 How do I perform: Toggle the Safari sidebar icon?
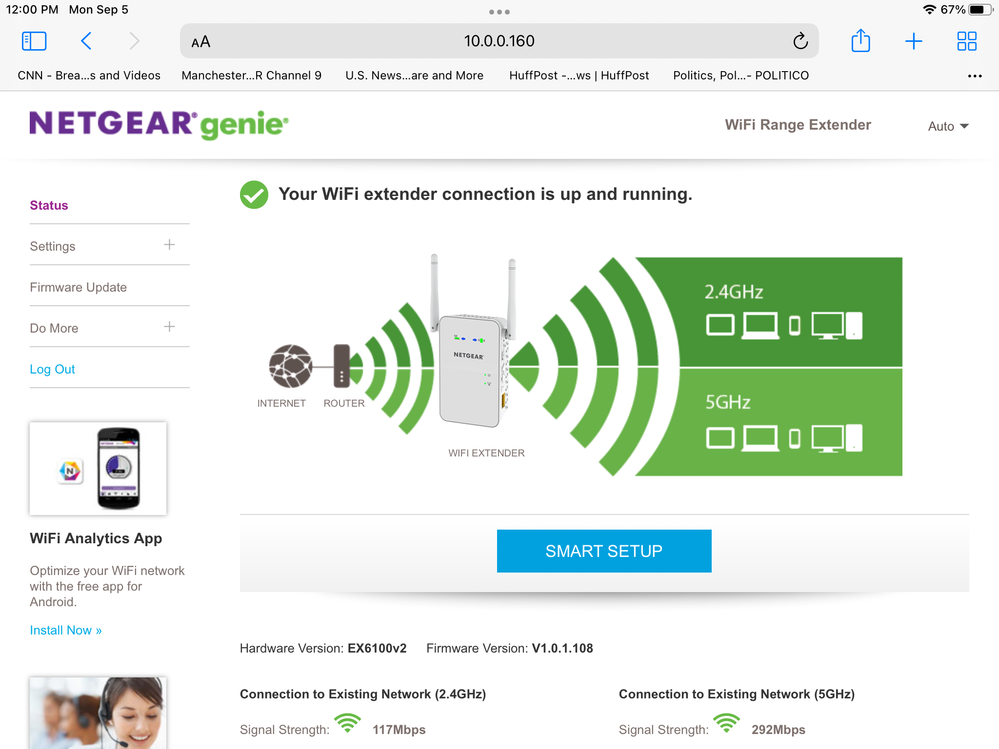click(34, 41)
